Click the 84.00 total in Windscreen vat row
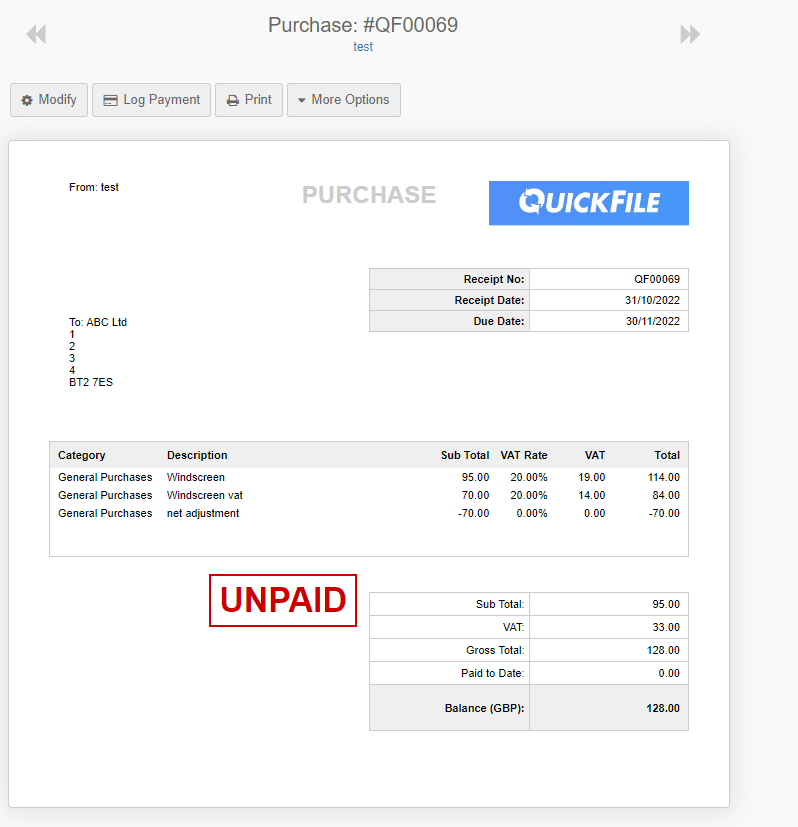This screenshot has height=827, width=798. pyautogui.click(x=666, y=495)
